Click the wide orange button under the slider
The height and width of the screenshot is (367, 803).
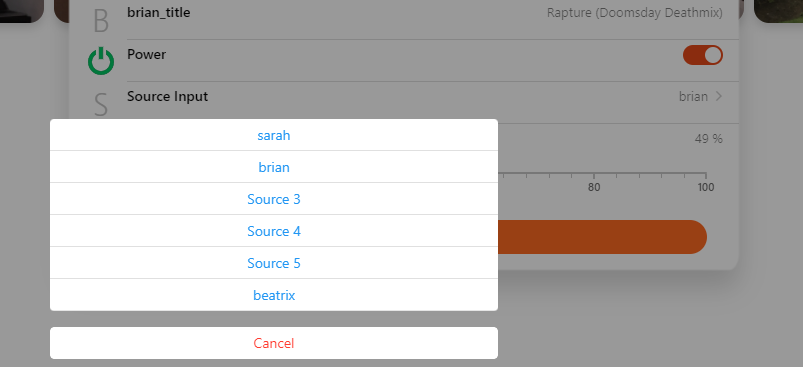pyautogui.click(x=602, y=237)
